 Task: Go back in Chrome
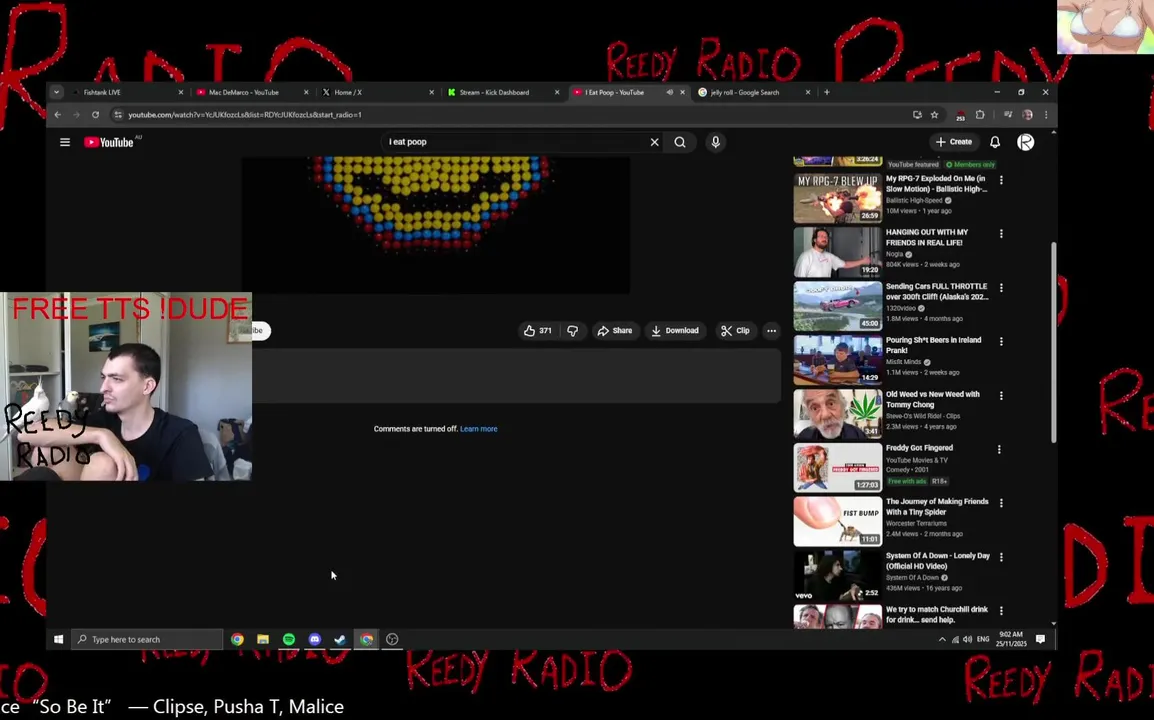coord(58,115)
